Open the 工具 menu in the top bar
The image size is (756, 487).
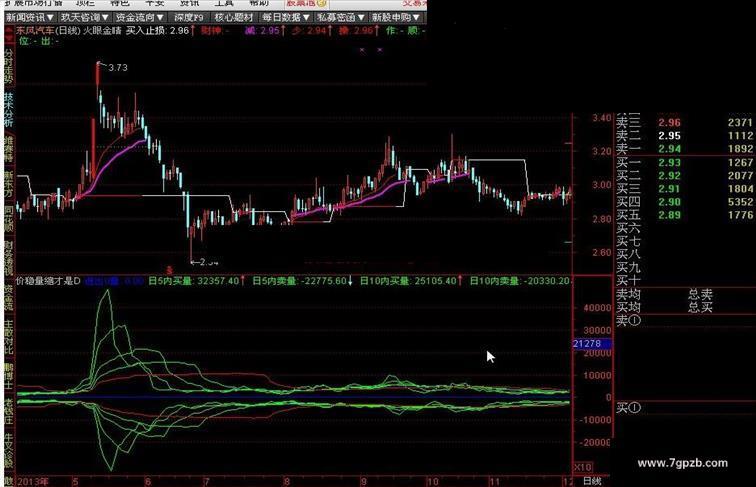(x=224, y=3)
